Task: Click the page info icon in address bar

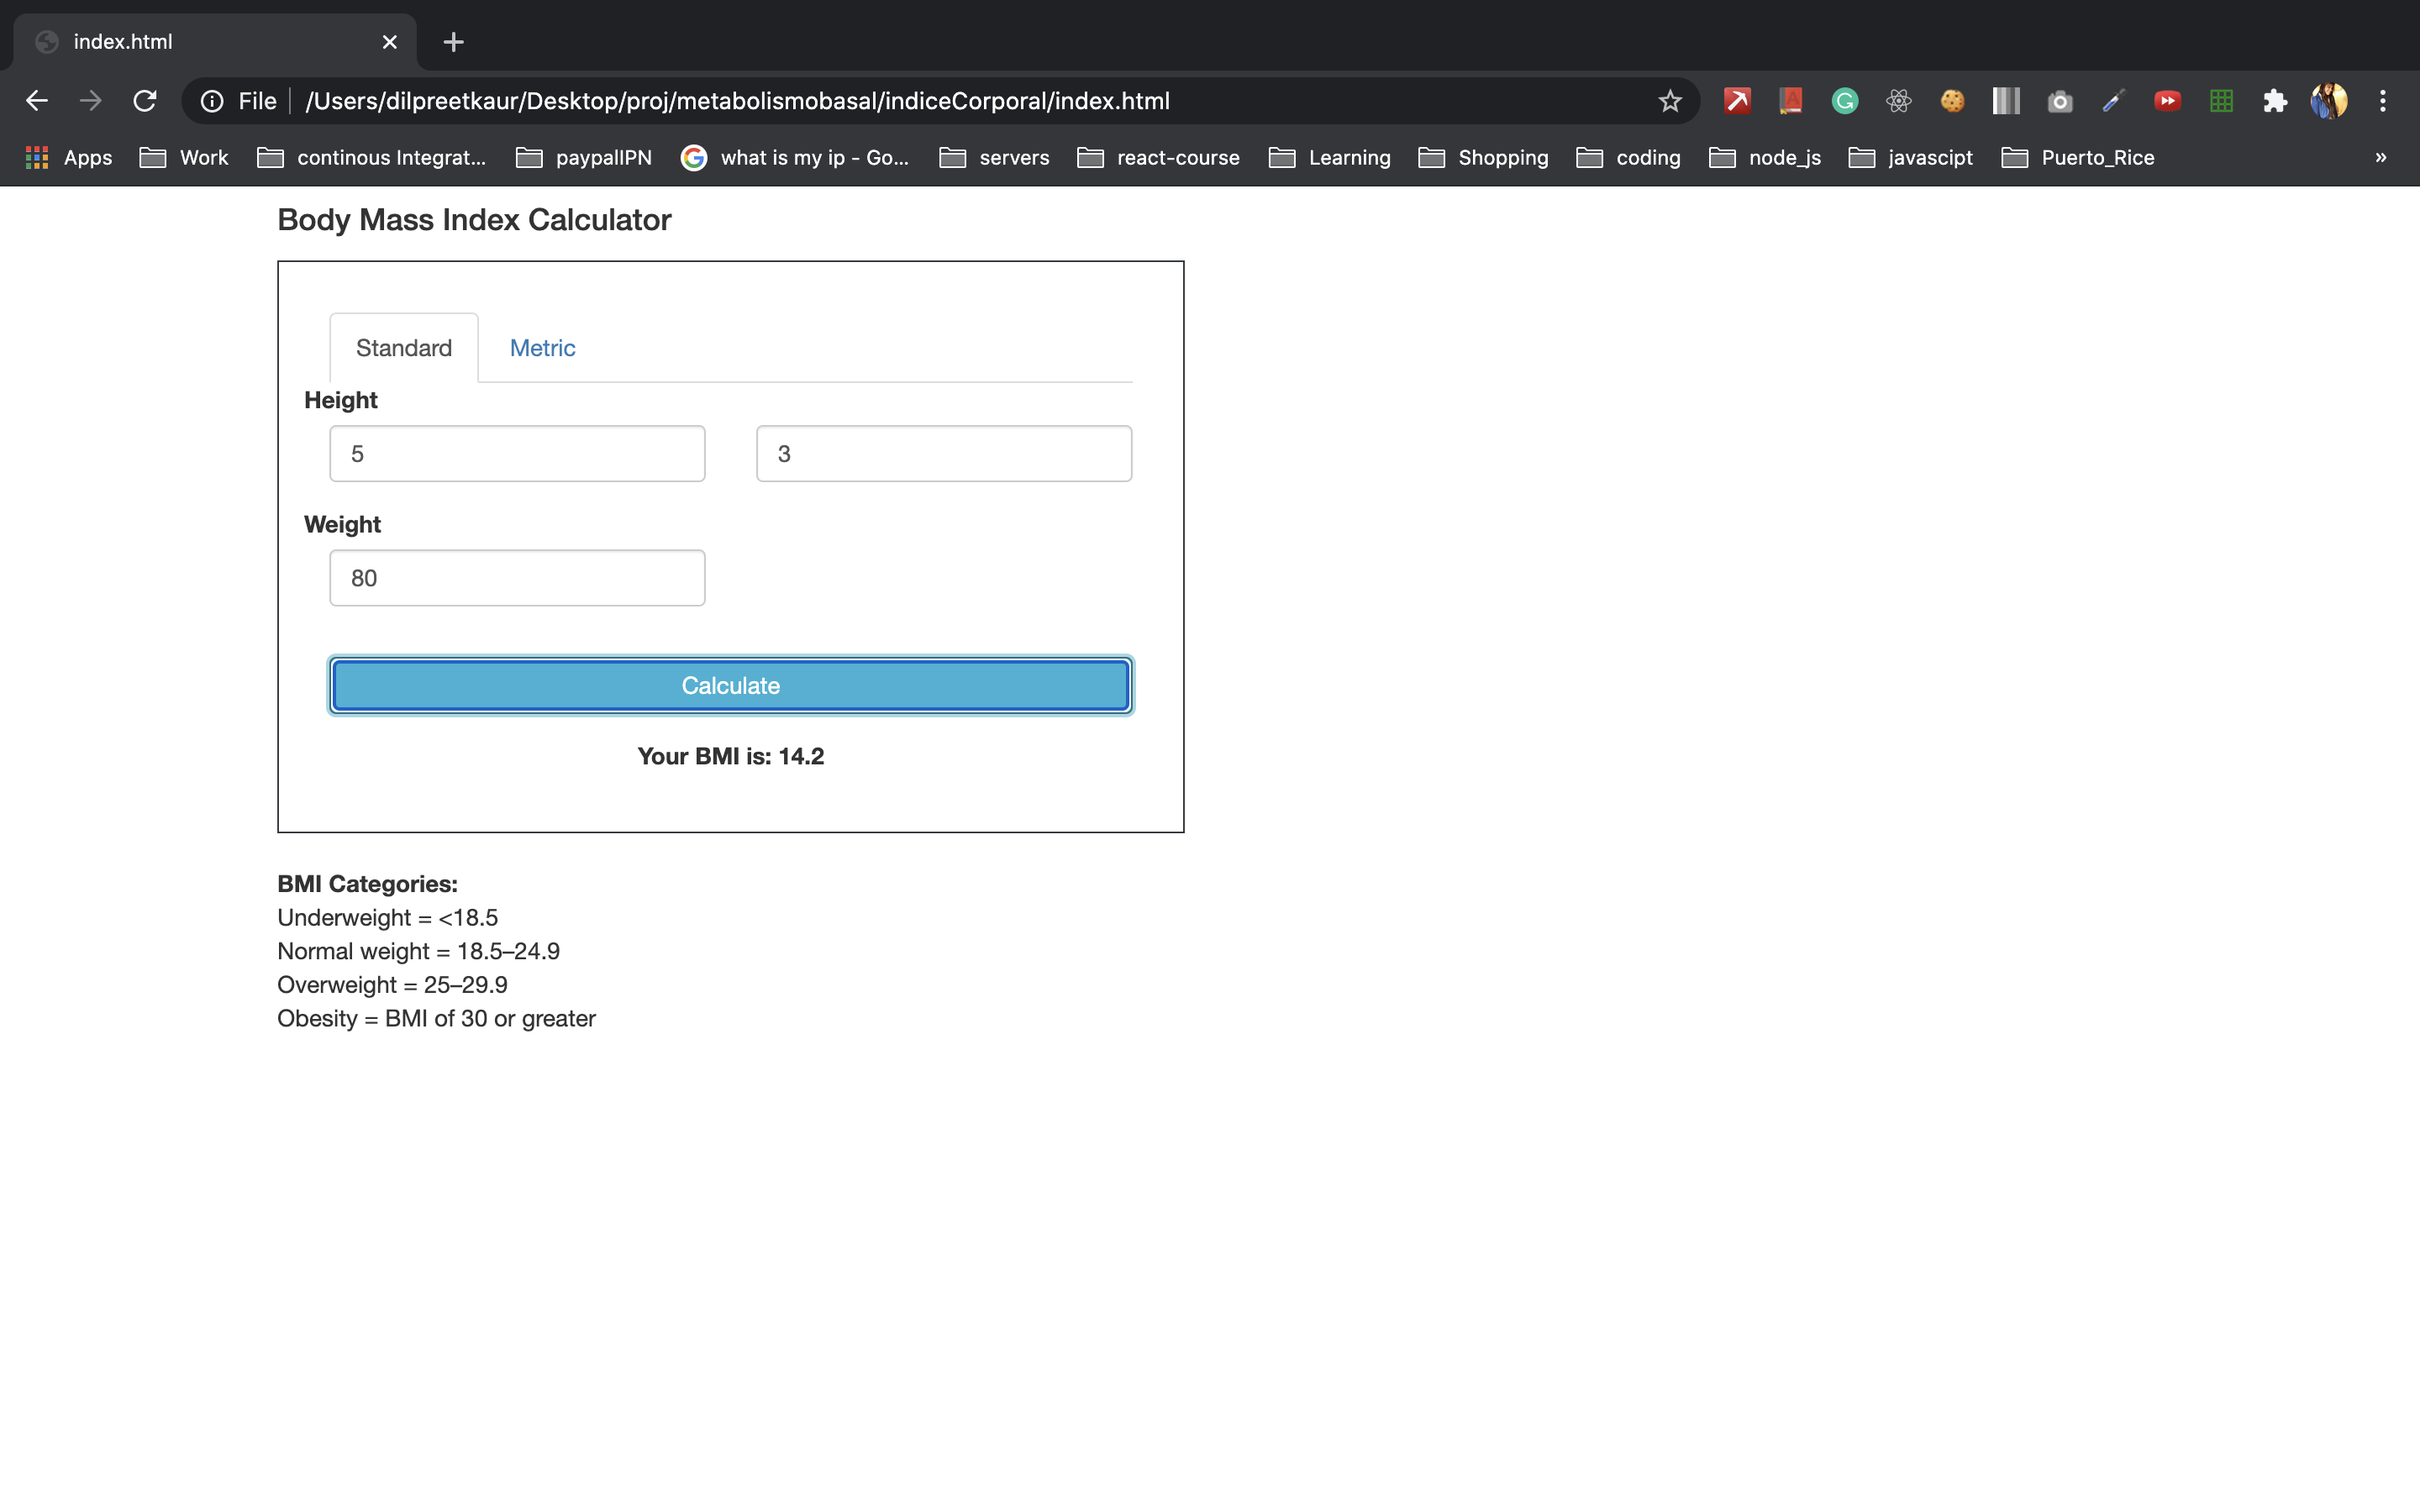Action: [x=213, y=100]
